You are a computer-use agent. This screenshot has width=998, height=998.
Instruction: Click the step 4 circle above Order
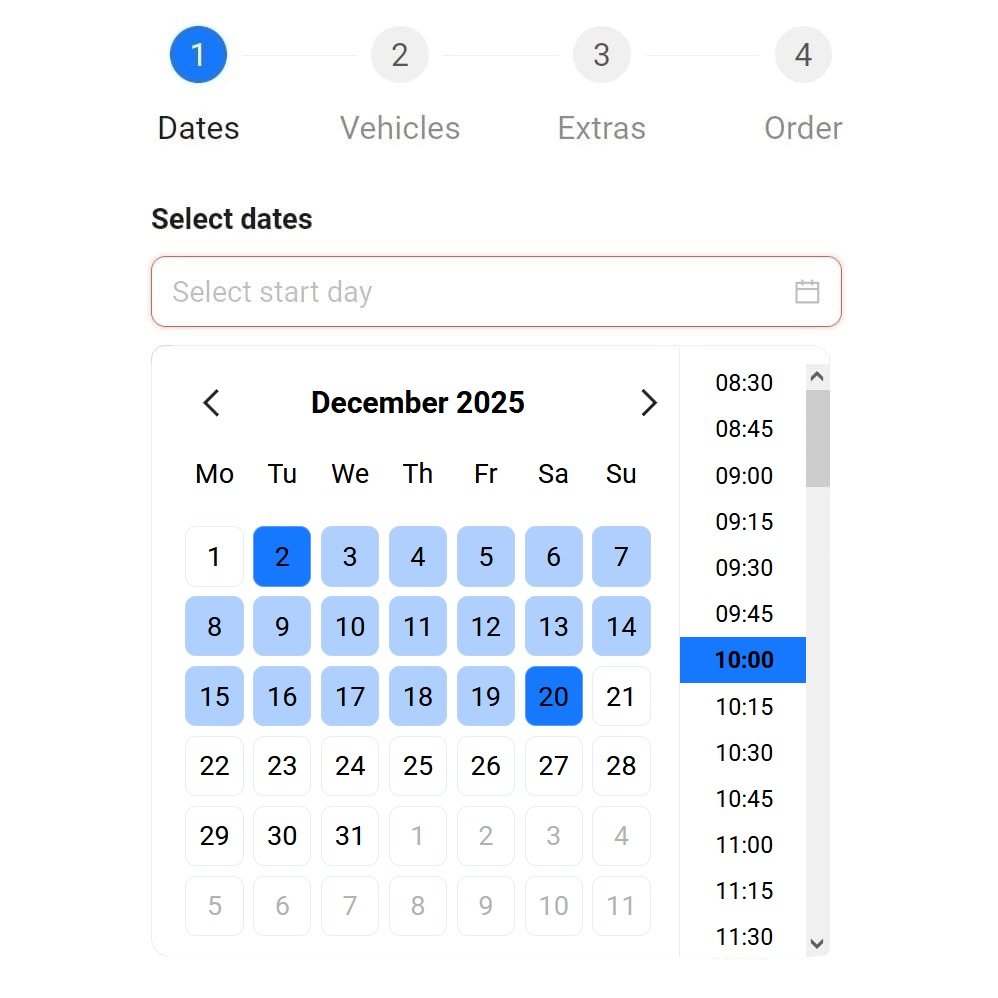pyautogui.click(x=803, y=55)
